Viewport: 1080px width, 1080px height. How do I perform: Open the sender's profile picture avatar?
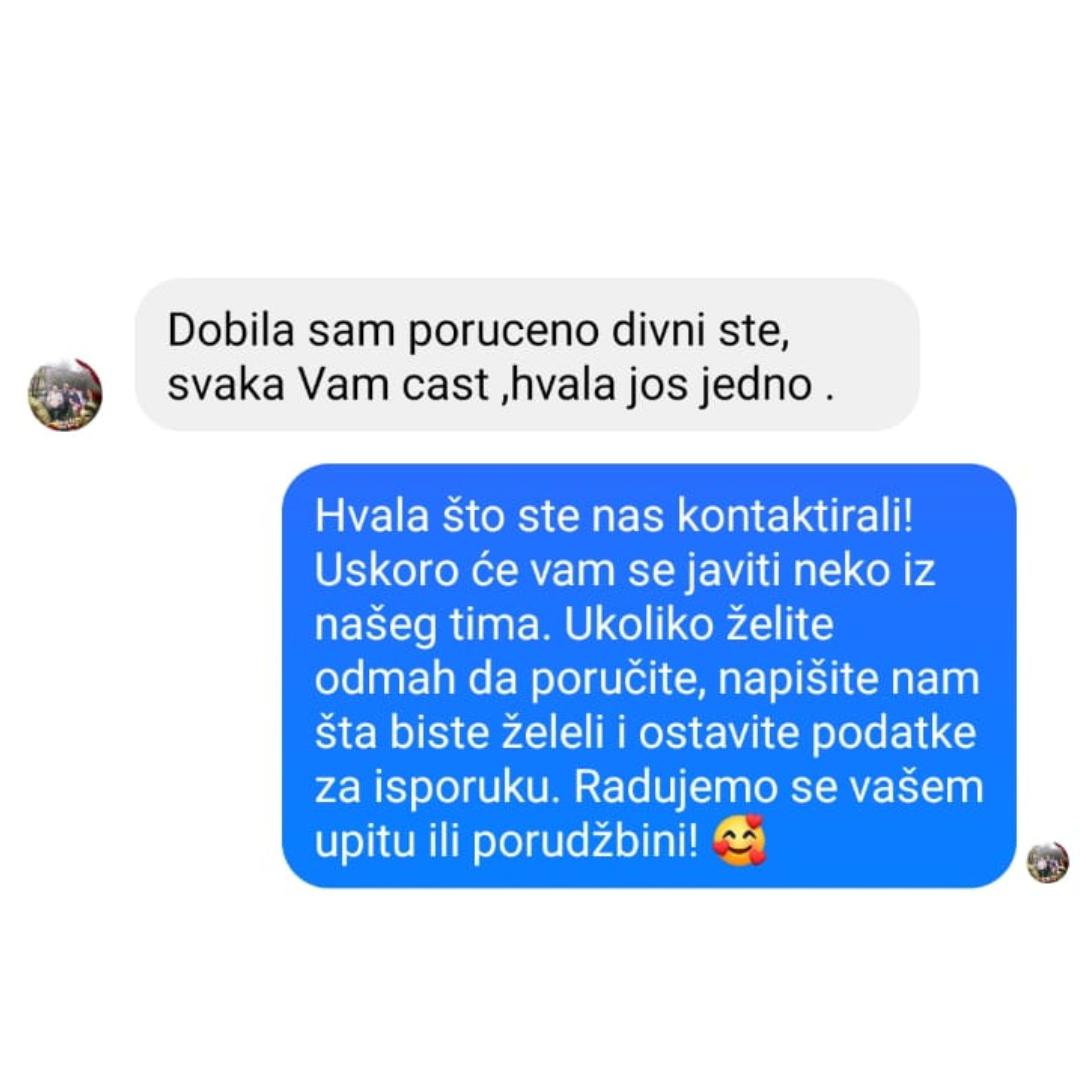click(65, 395)
